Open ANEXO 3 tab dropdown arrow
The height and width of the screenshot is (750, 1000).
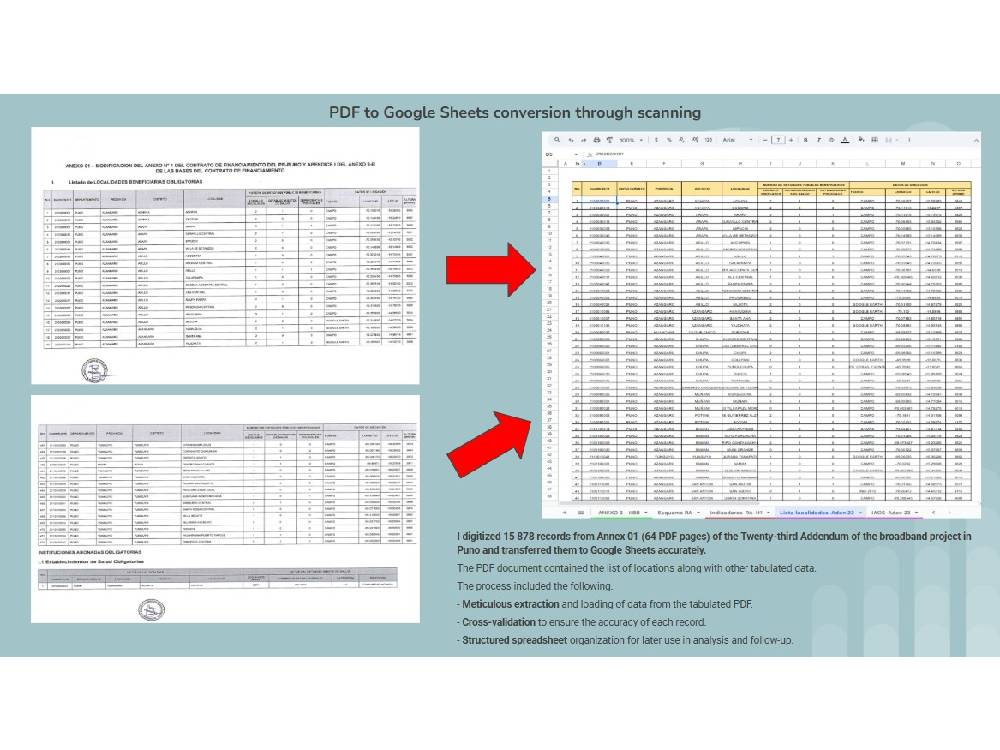(646, 512)
